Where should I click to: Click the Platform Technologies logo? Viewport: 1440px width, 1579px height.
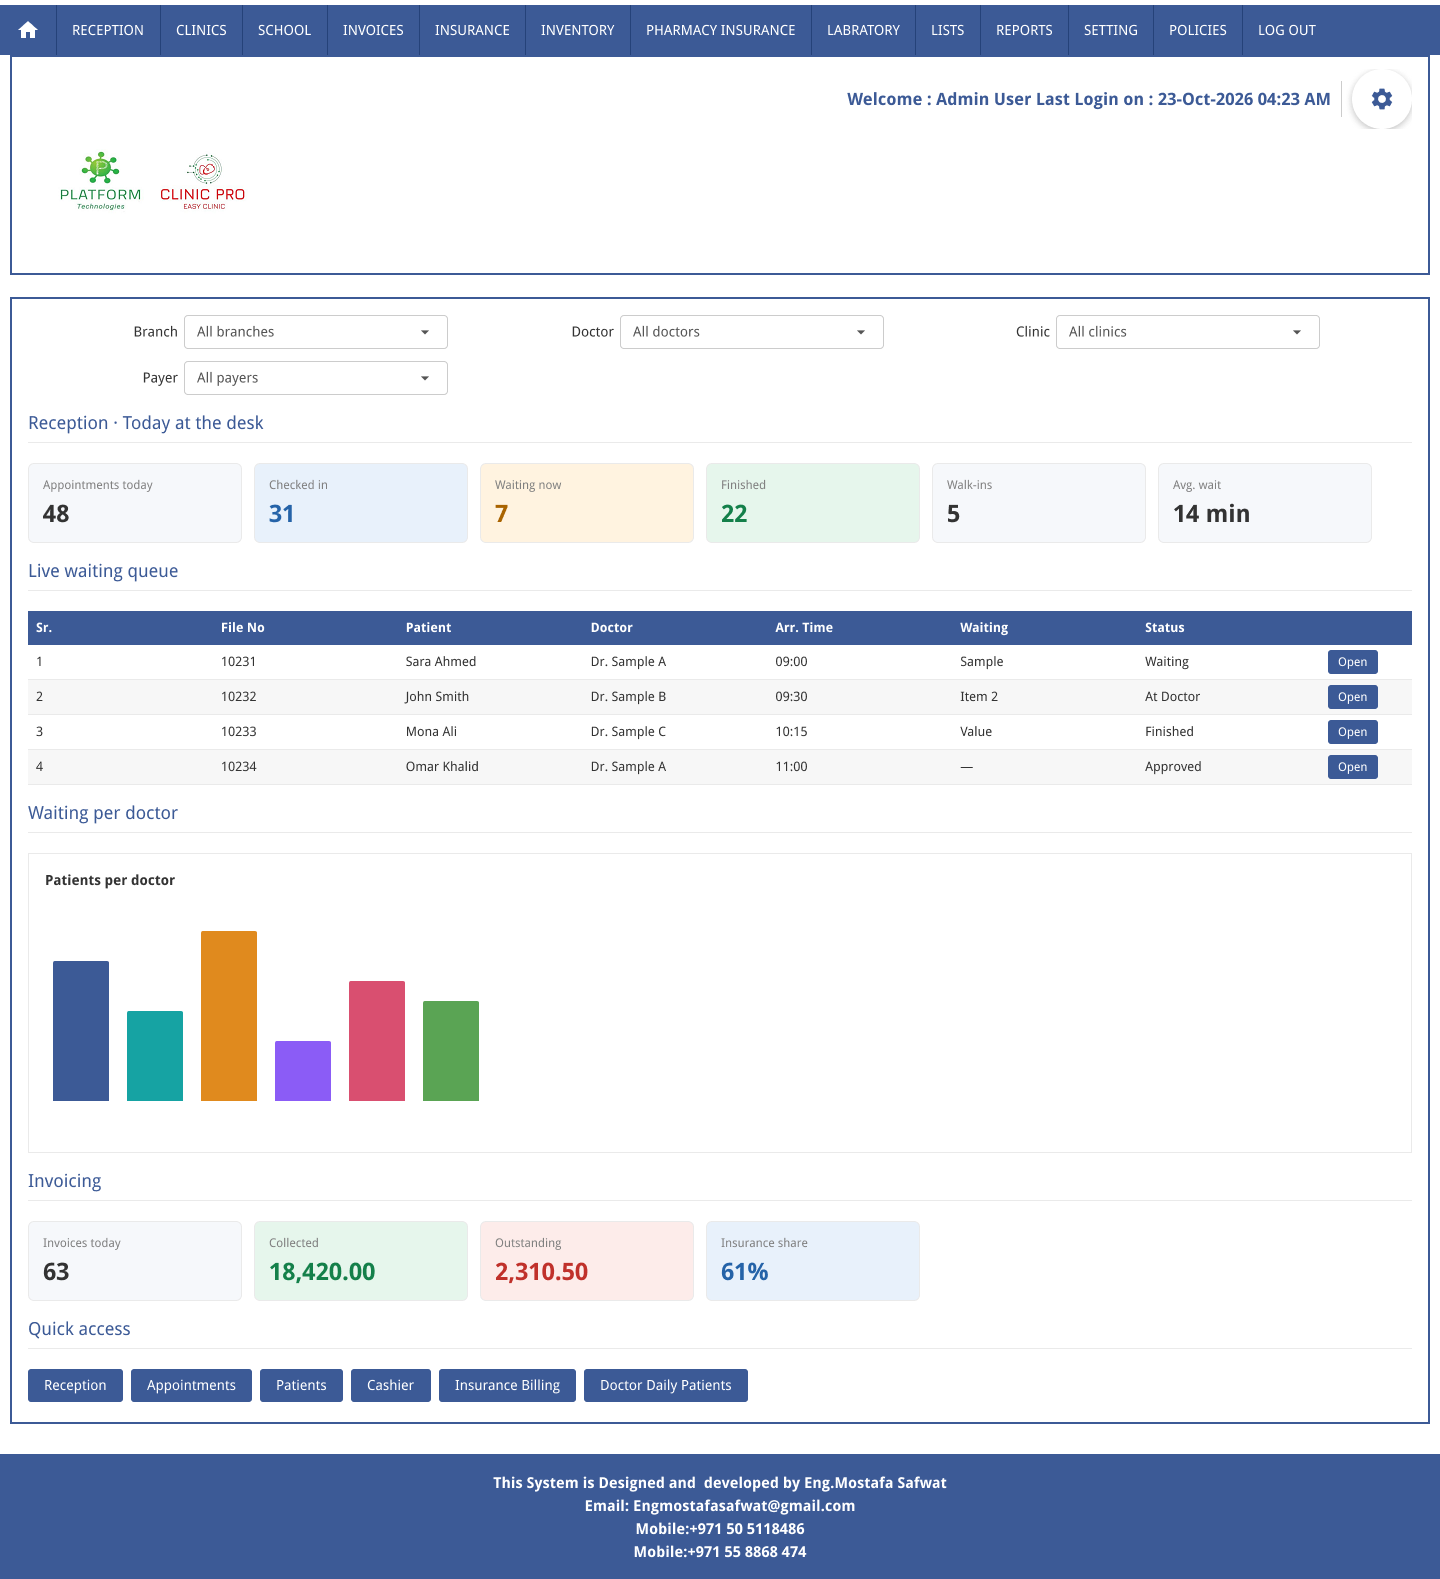(100, 181)
